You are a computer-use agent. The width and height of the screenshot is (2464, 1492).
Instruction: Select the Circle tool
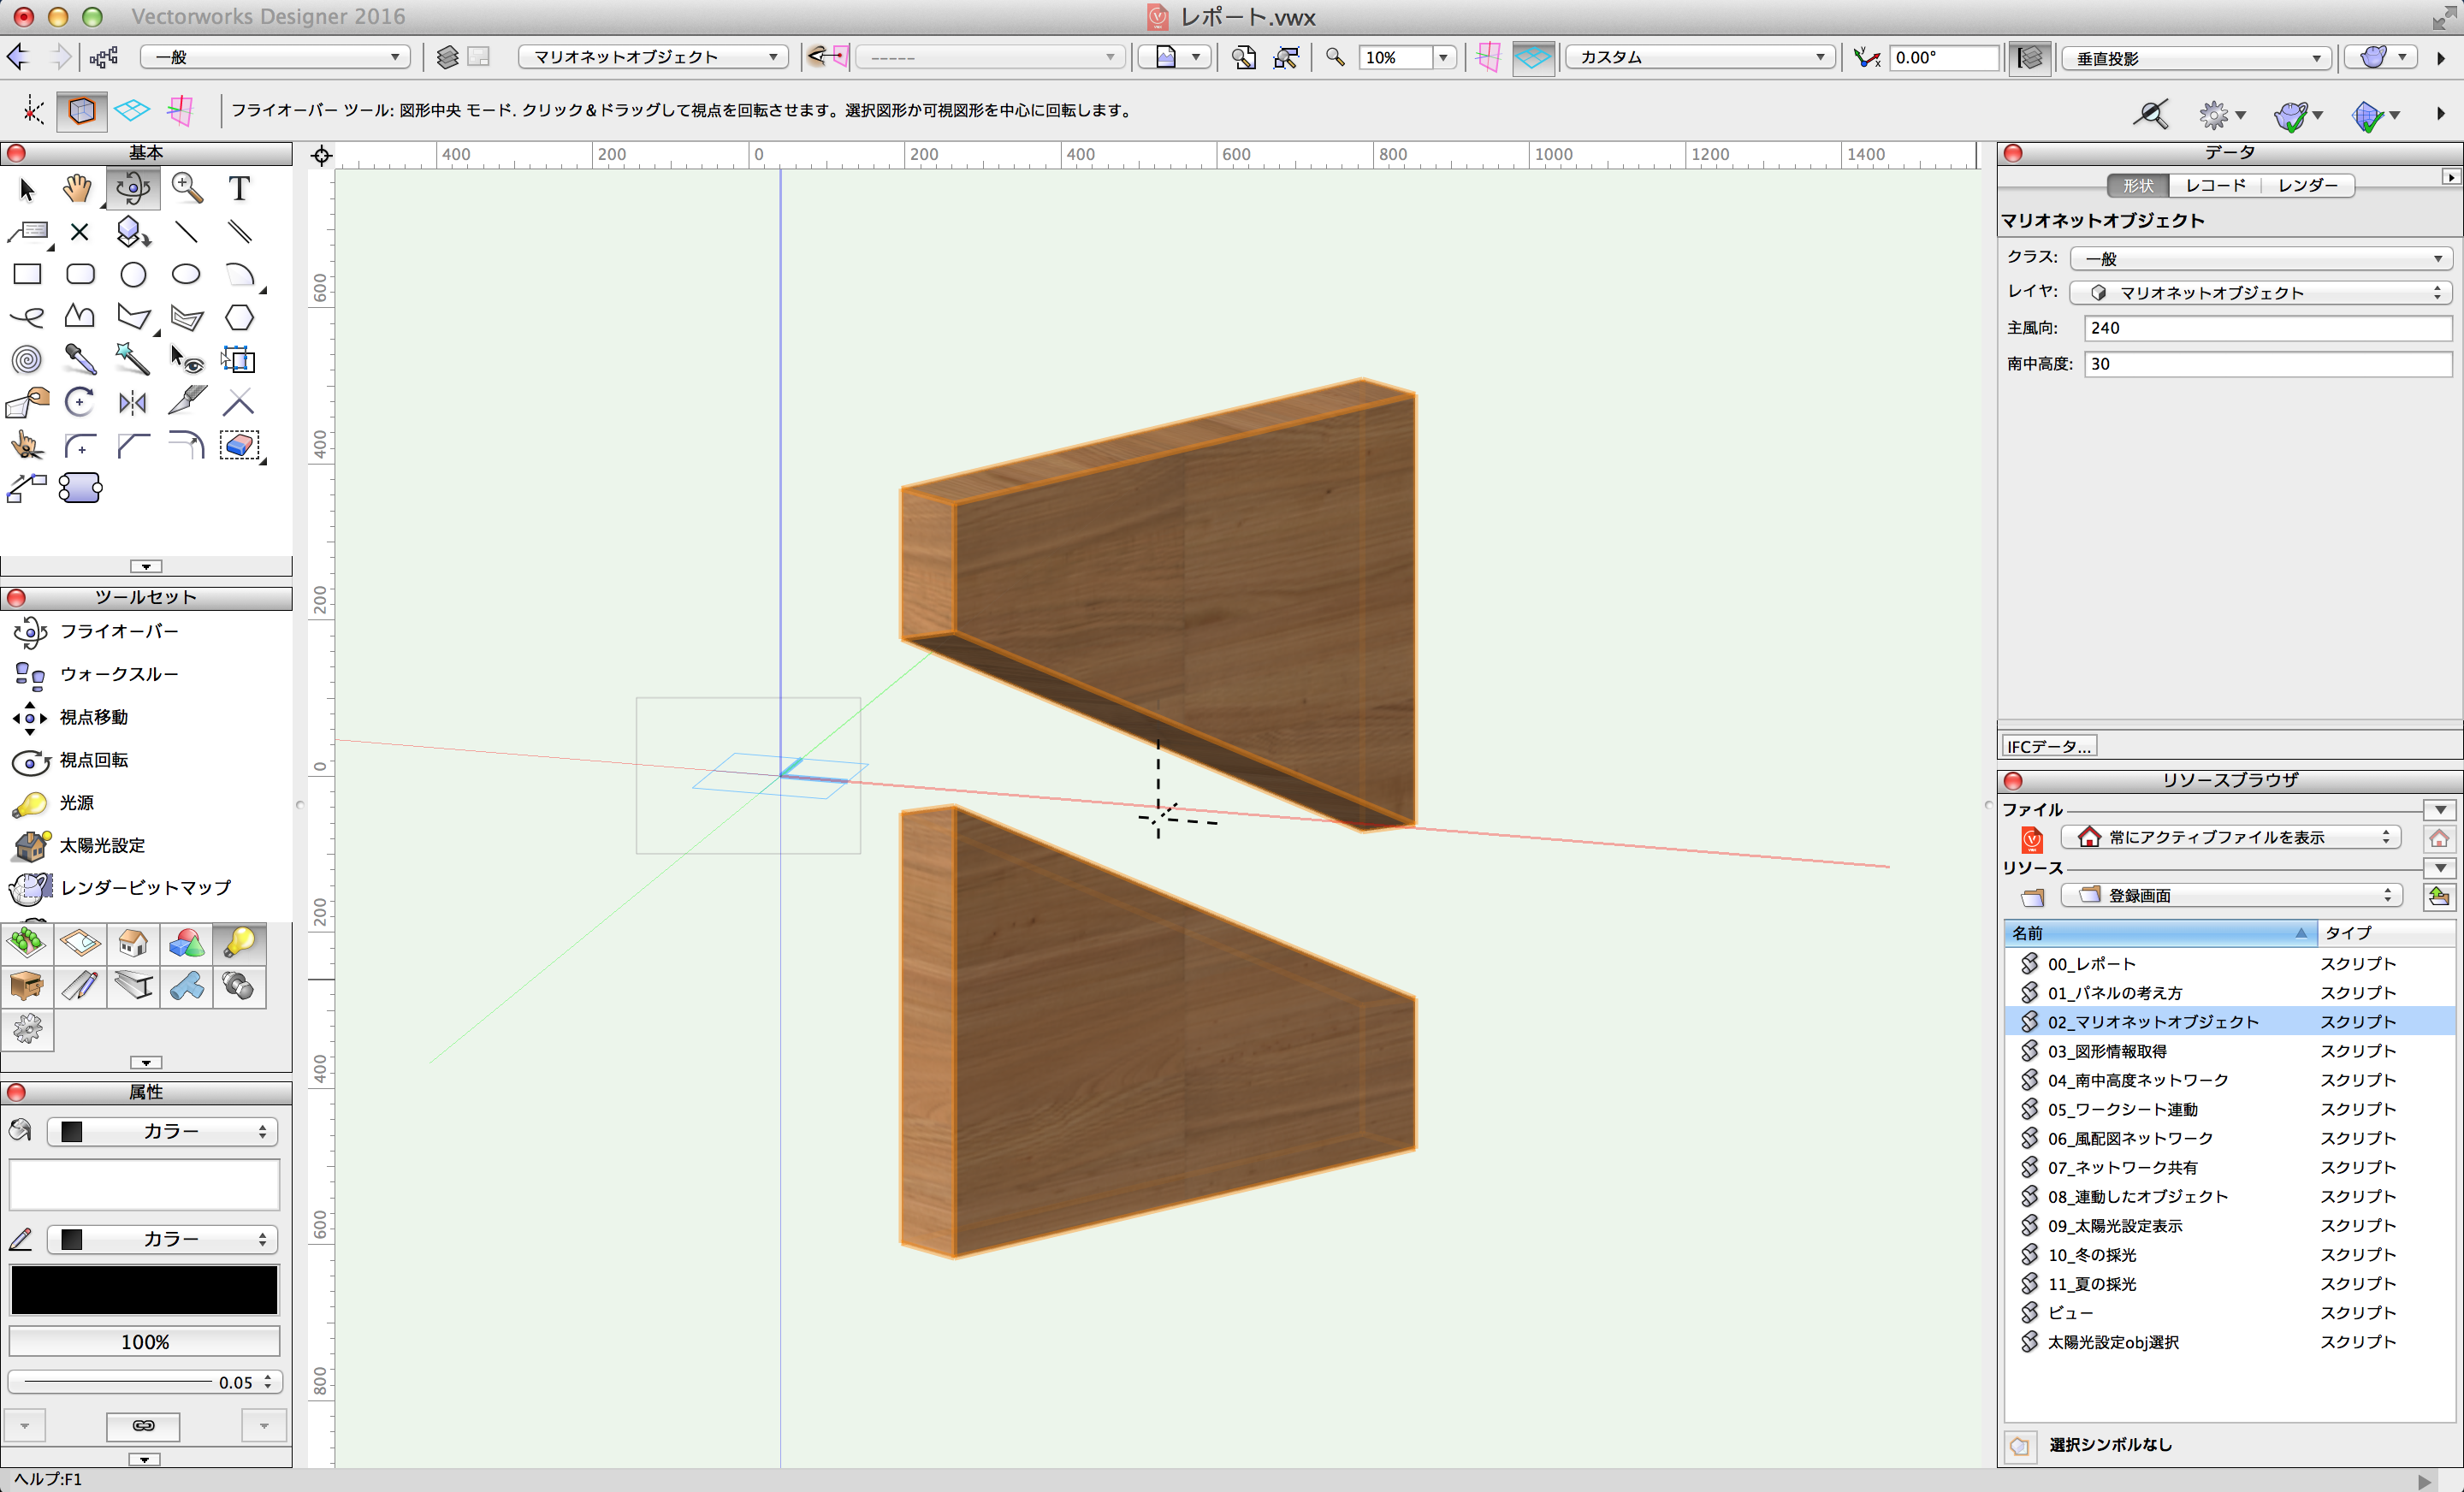(x=133, y=274)
